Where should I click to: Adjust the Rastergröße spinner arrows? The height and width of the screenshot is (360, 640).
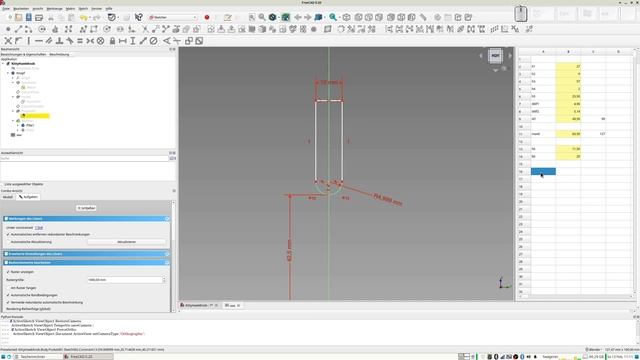pos(164,280)
